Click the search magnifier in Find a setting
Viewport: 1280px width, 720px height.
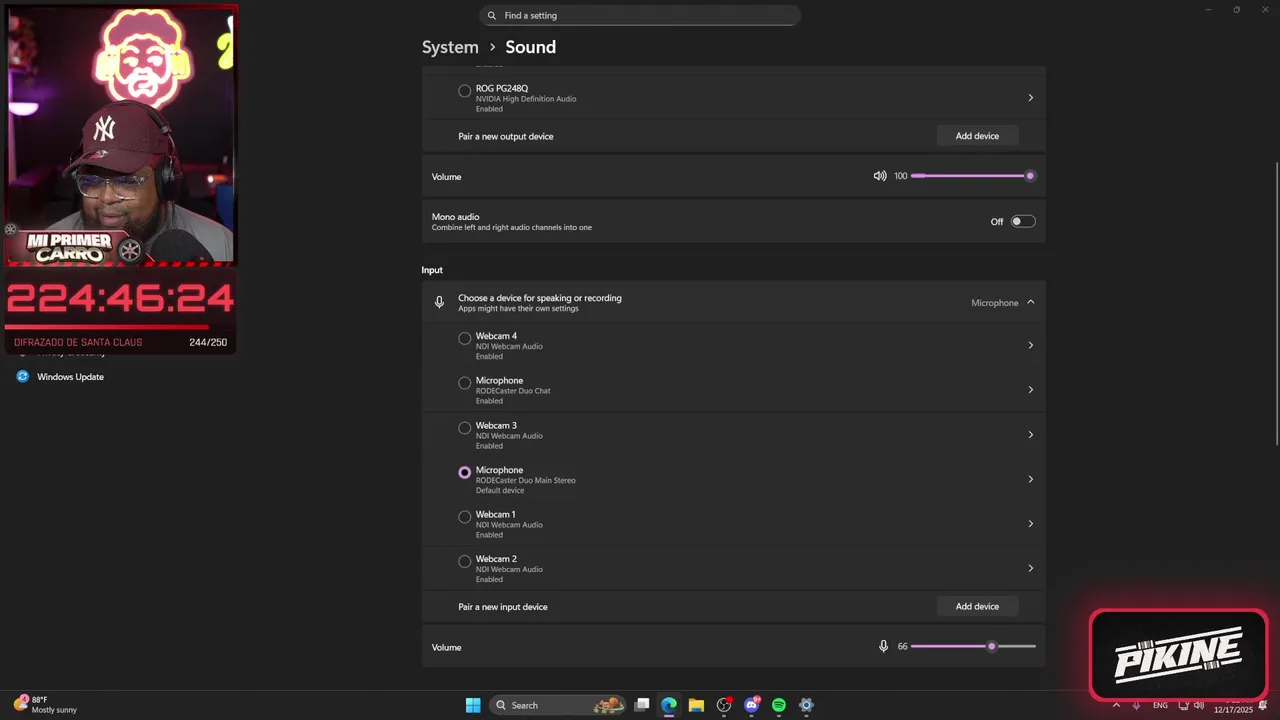pyautogui.click(x=492, y=16)
